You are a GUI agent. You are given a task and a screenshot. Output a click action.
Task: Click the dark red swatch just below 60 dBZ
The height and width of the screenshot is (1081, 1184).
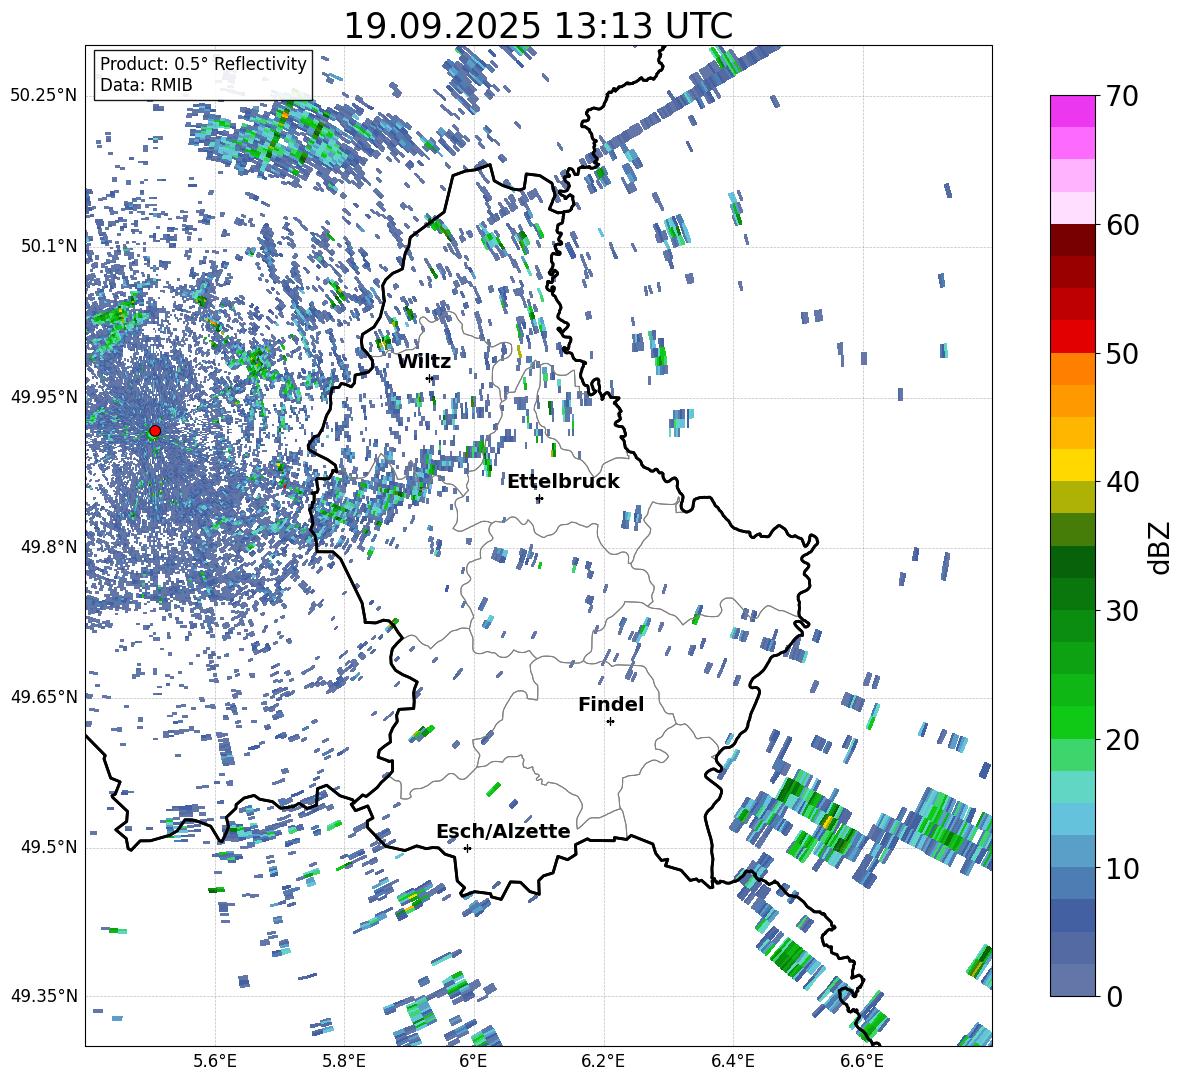1073,241
